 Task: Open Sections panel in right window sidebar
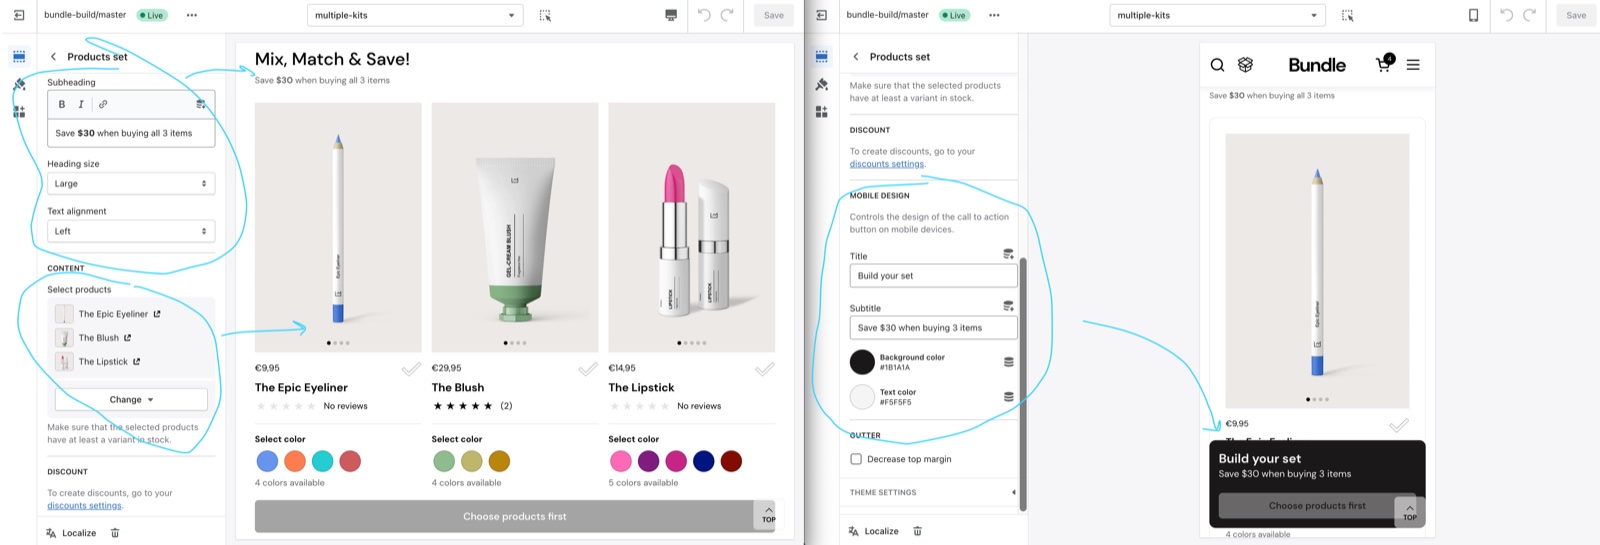(821, 57)
